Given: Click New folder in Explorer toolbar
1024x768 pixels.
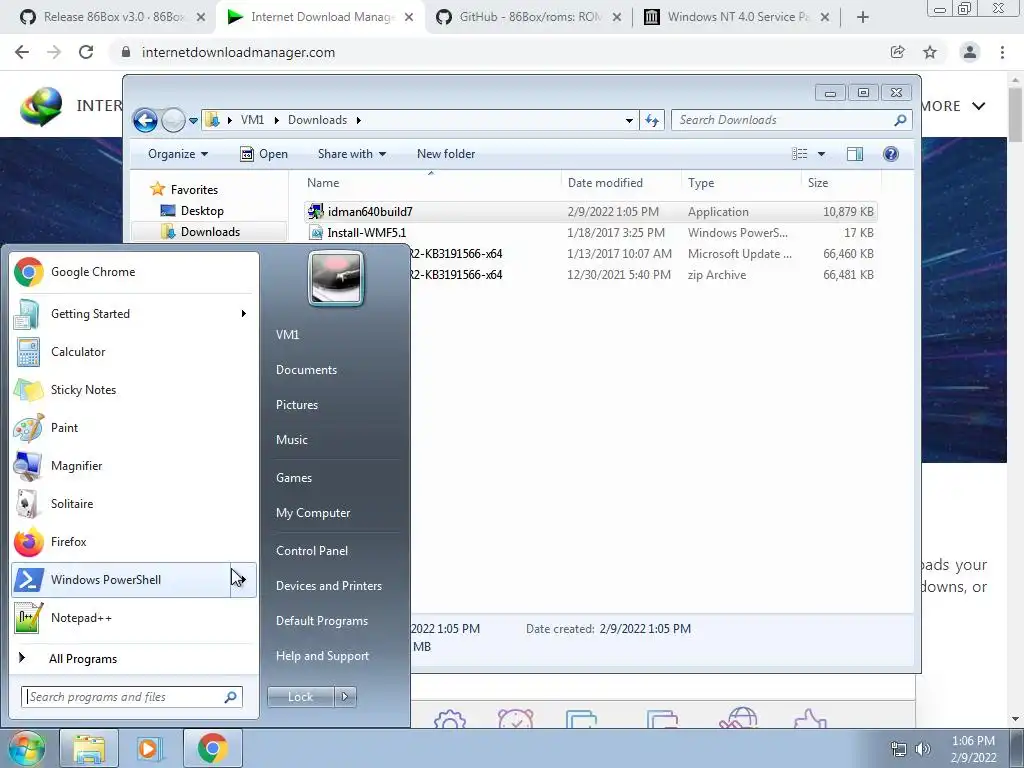Looking at the screenshot, I should [446, 154].
